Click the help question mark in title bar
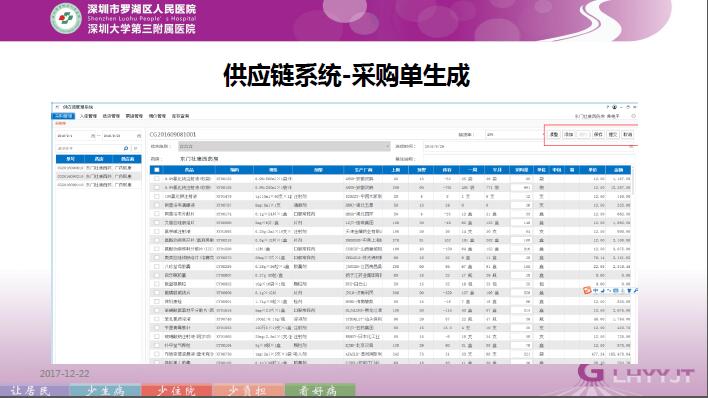Image resolution: width=708 pixels, height=398 pixels. pos(608,107)
